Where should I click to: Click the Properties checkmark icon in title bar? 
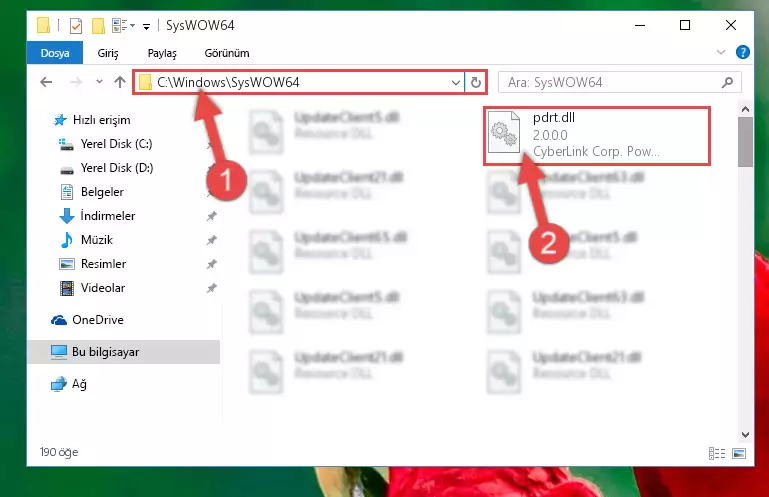pos(76,26)
